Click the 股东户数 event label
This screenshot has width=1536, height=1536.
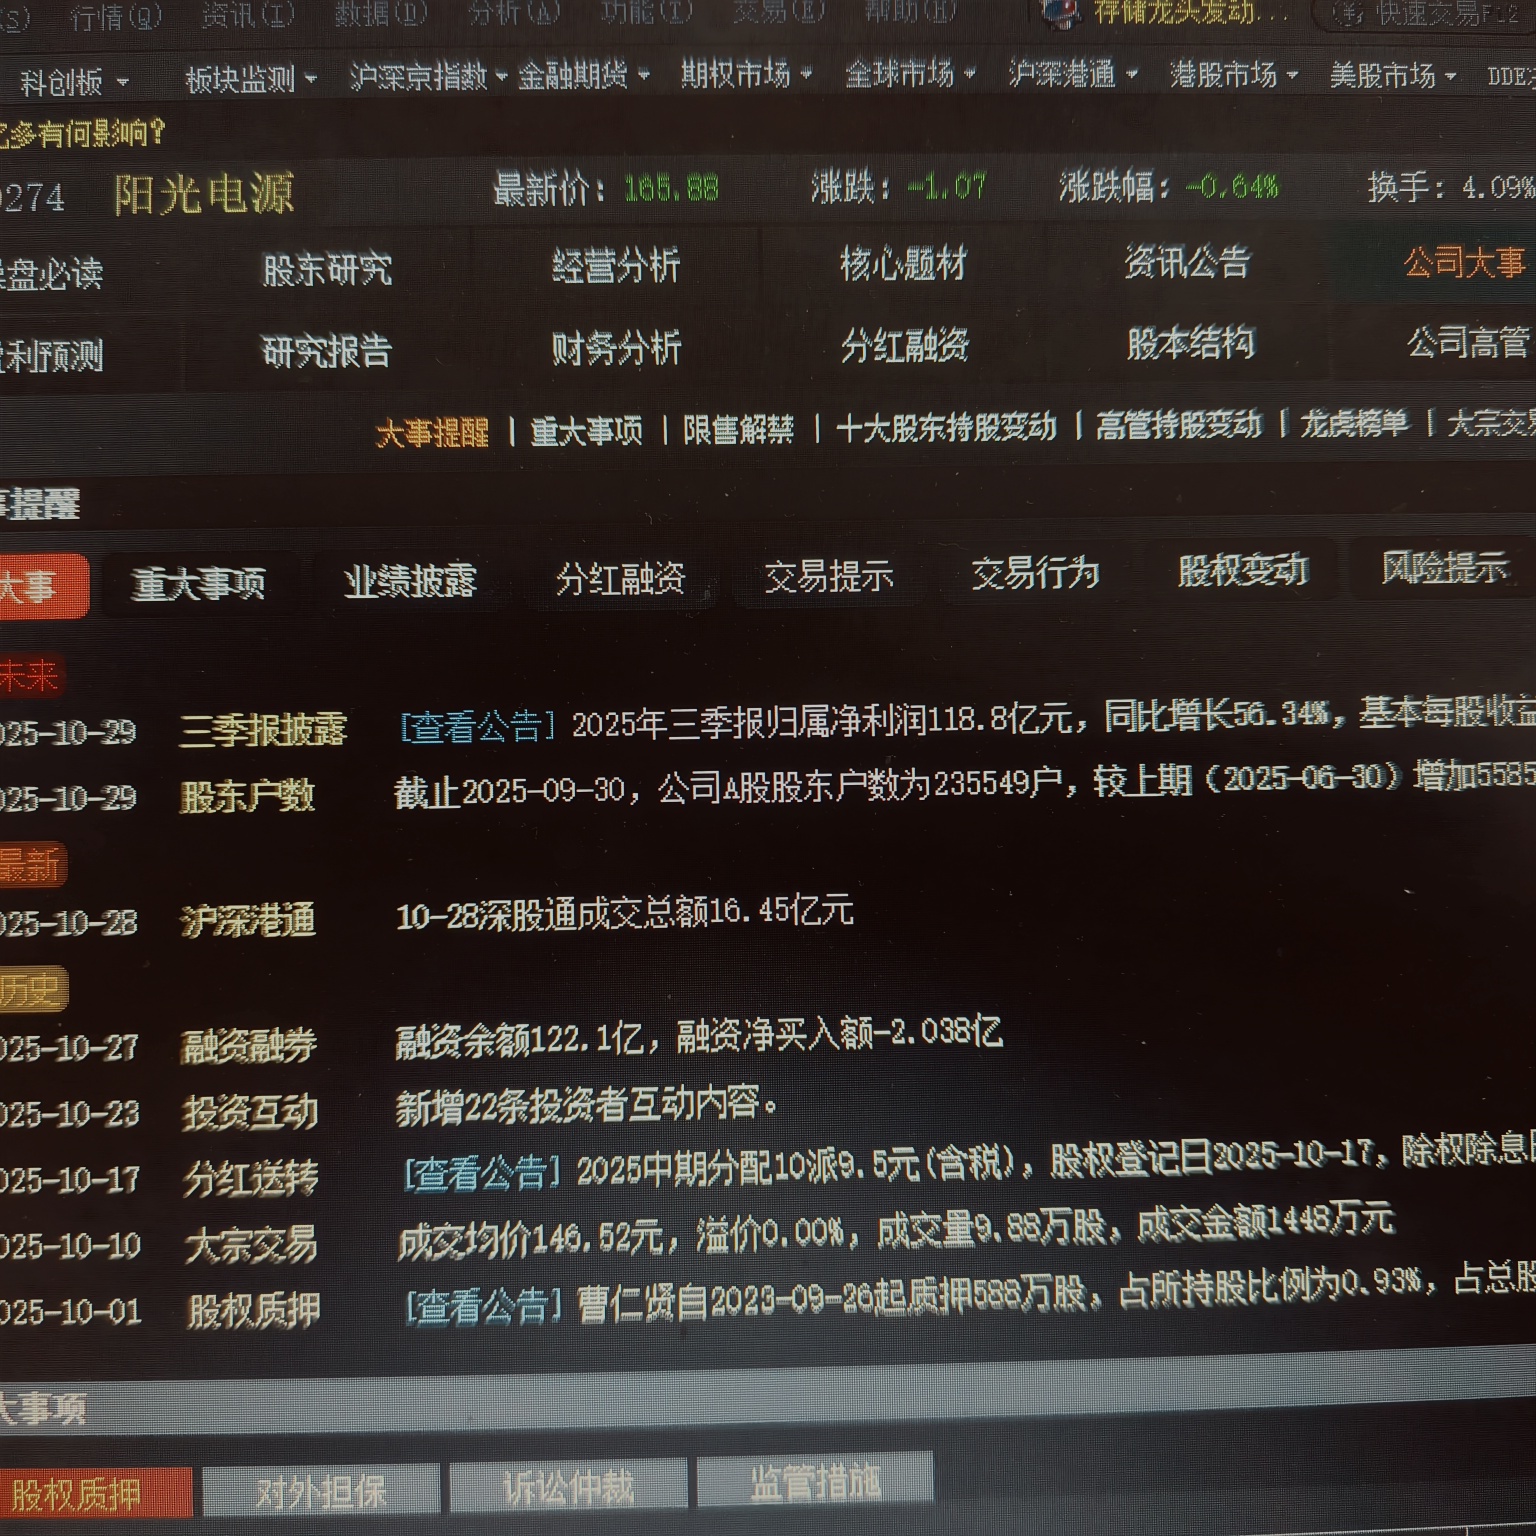pos(247,797)
